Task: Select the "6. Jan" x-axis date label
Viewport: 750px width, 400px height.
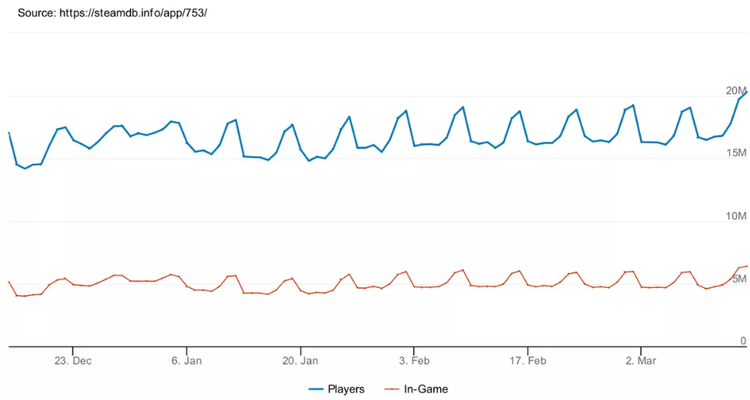Action: 187,359
